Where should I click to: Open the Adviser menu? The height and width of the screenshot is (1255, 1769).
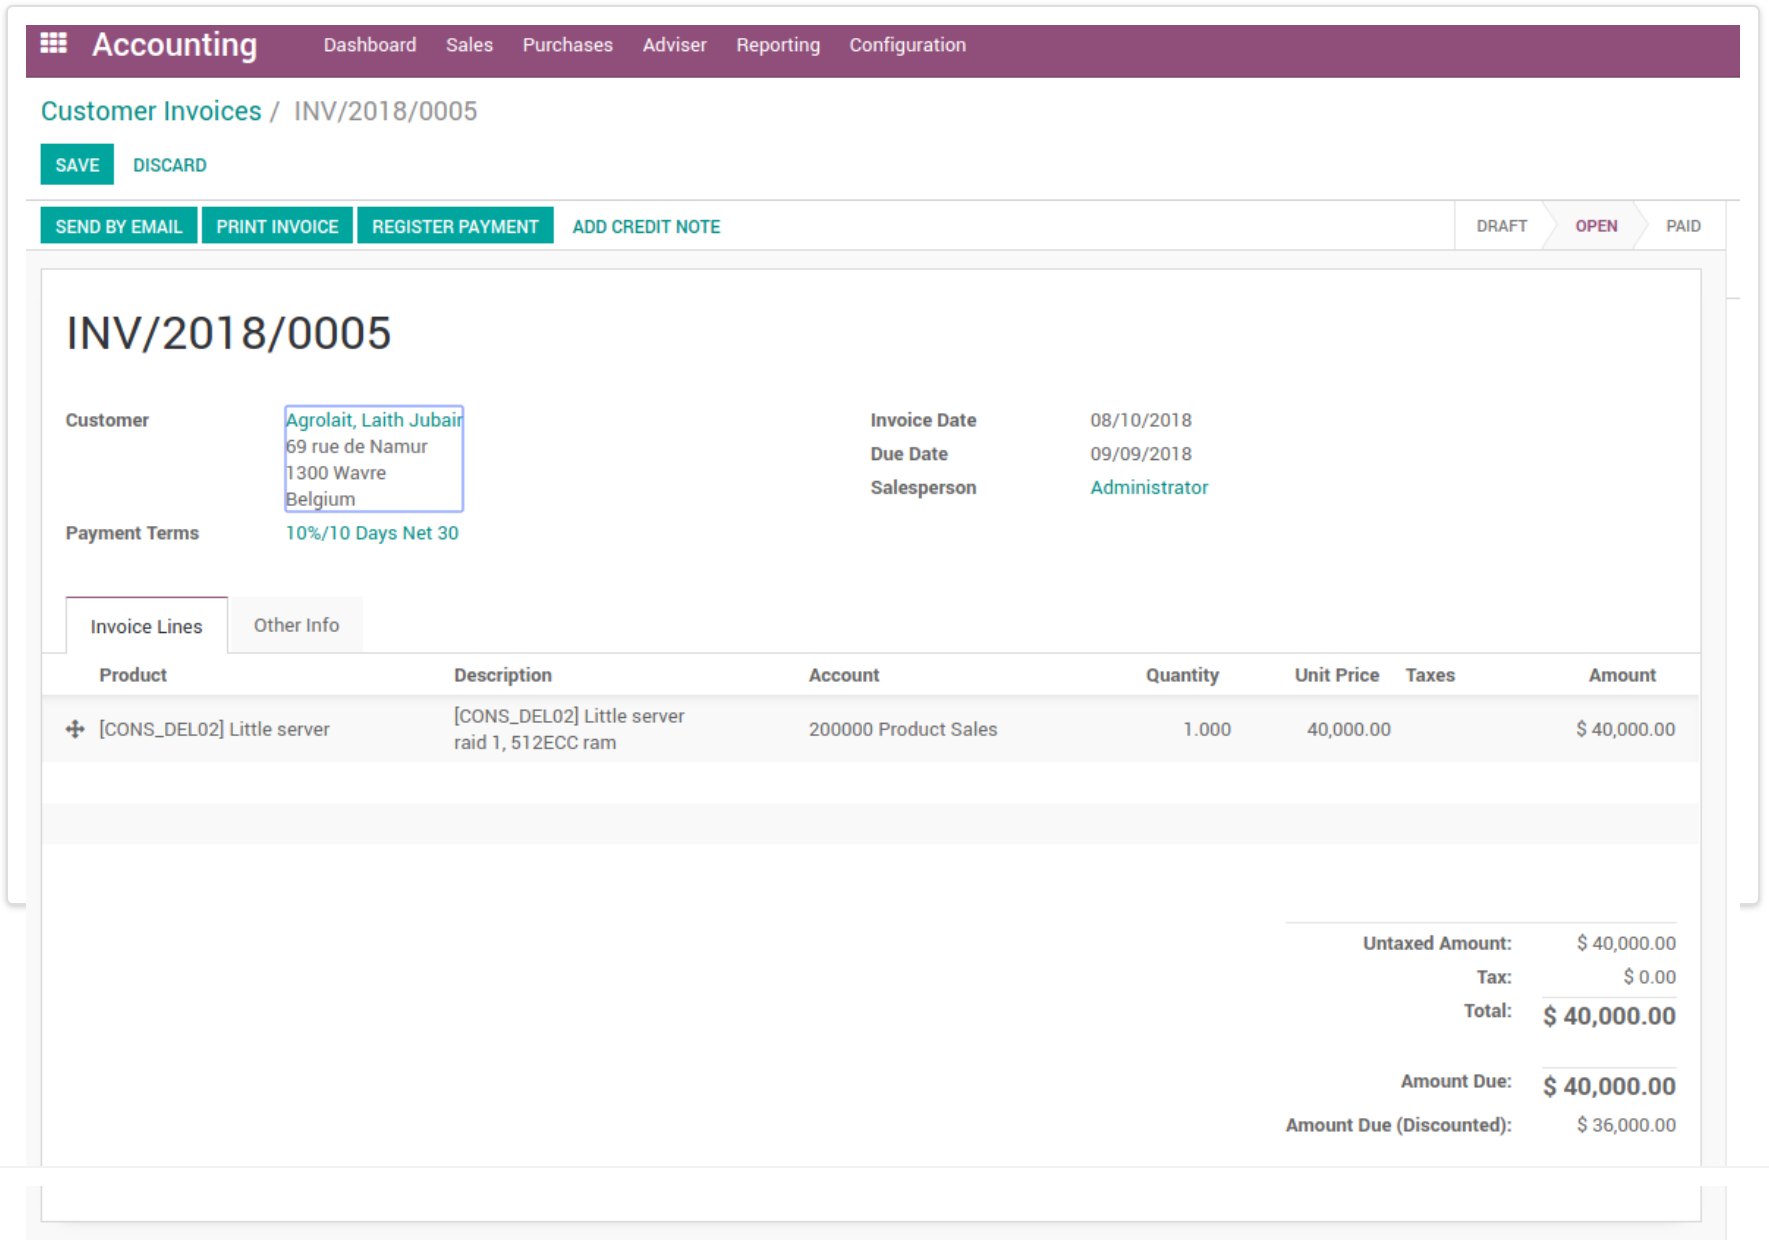[674, 45]
